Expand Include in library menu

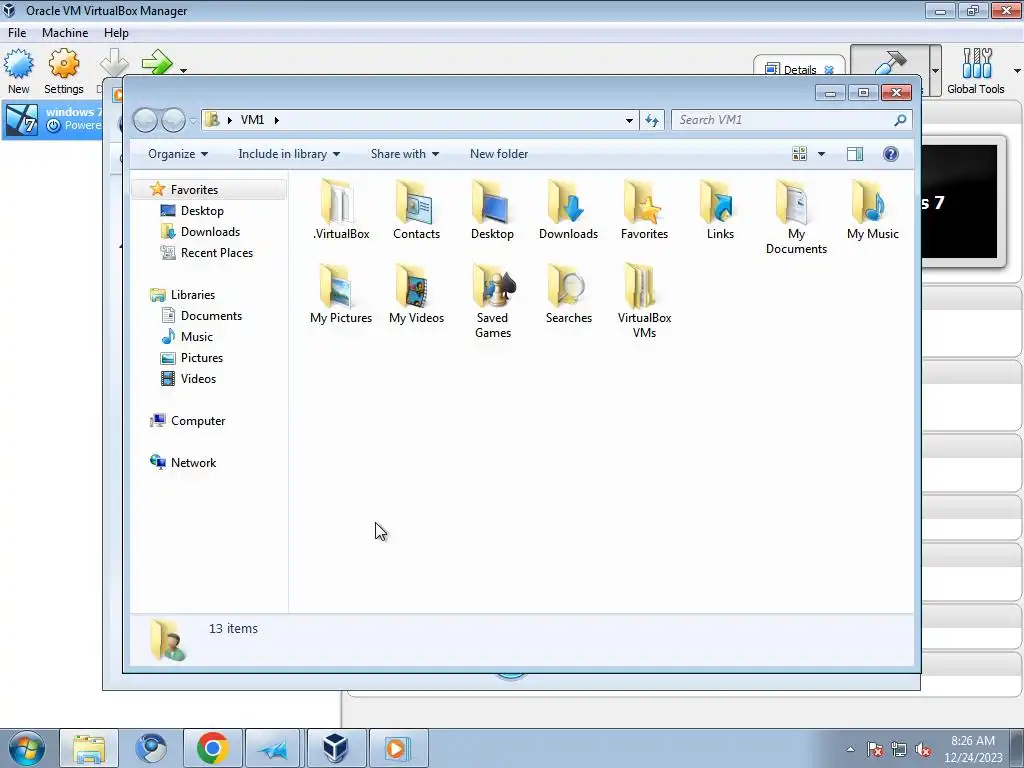tap(289, 154)
